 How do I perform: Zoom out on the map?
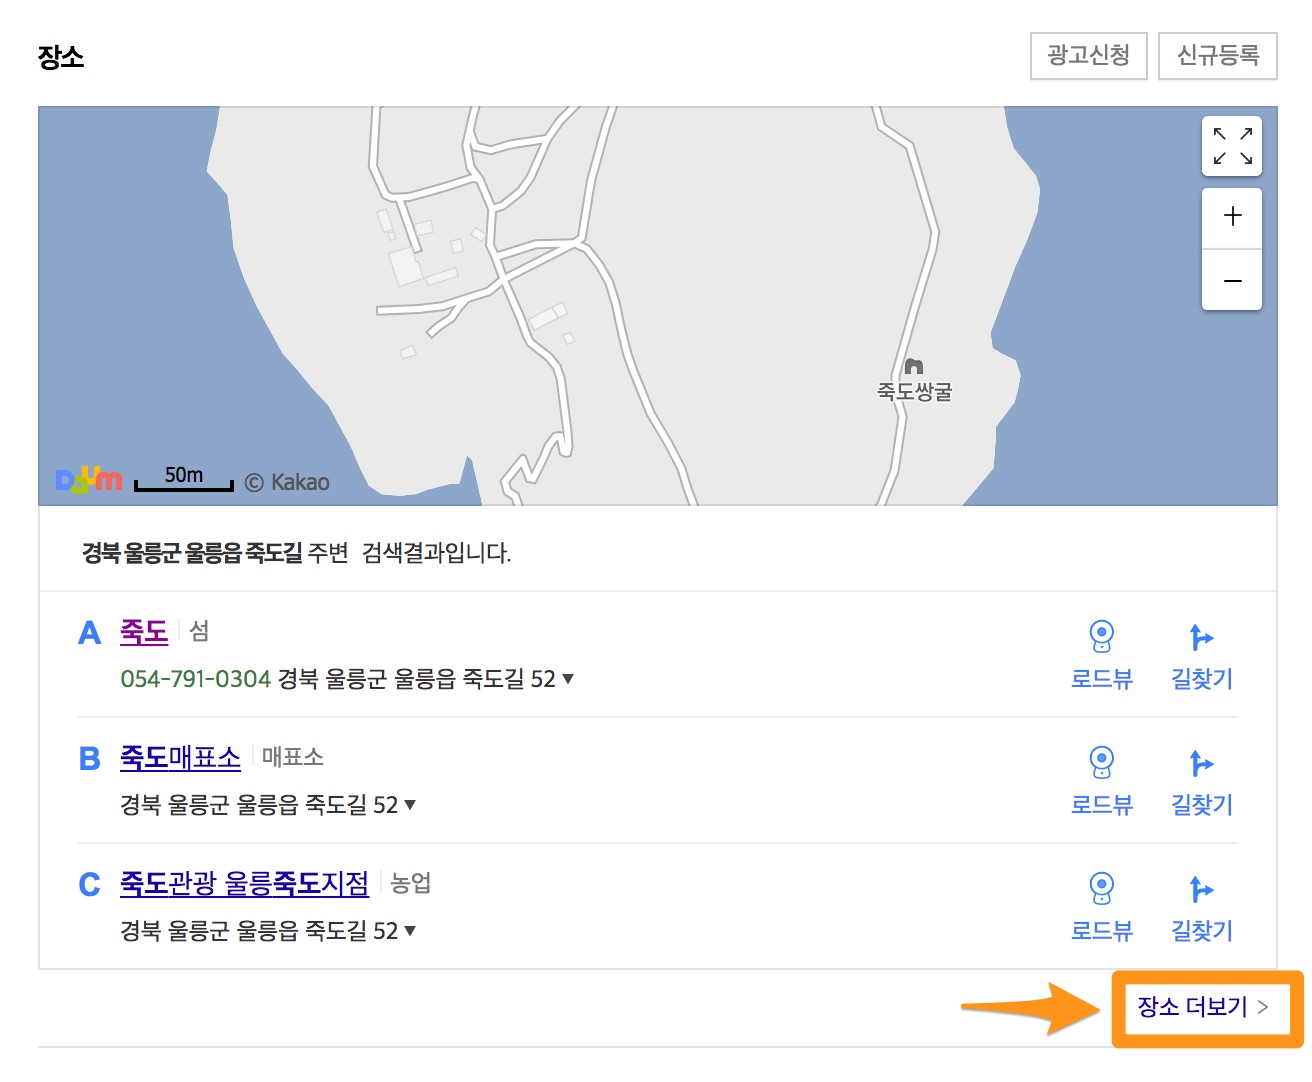[x=1232, y=281]
